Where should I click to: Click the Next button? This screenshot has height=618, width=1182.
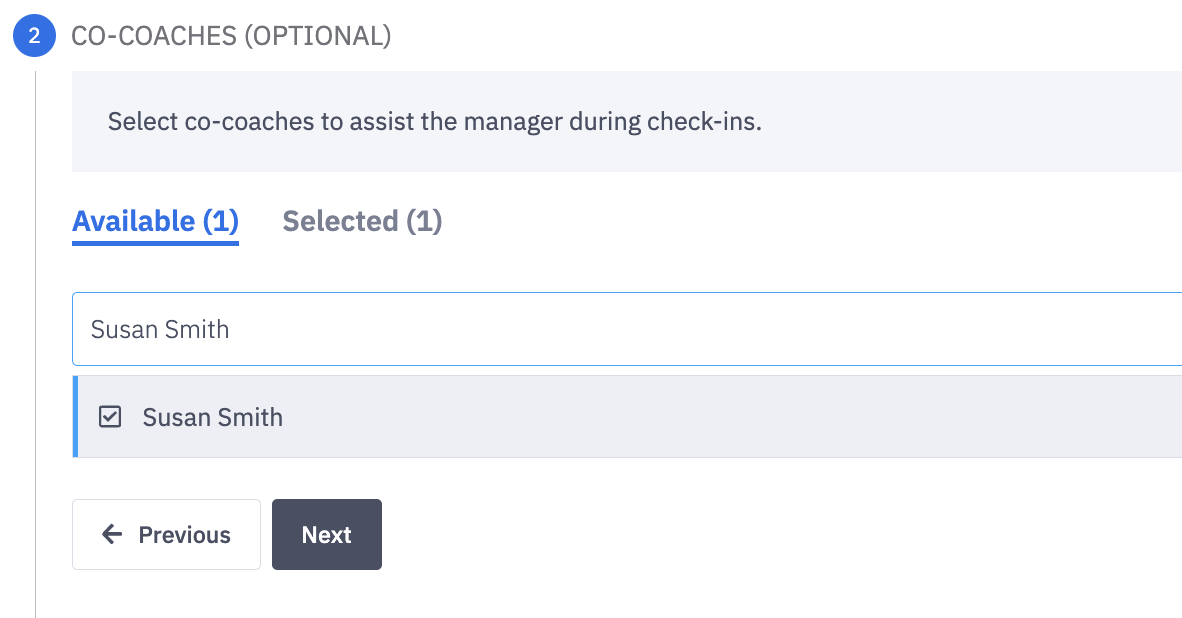click(x=326, y=534)
